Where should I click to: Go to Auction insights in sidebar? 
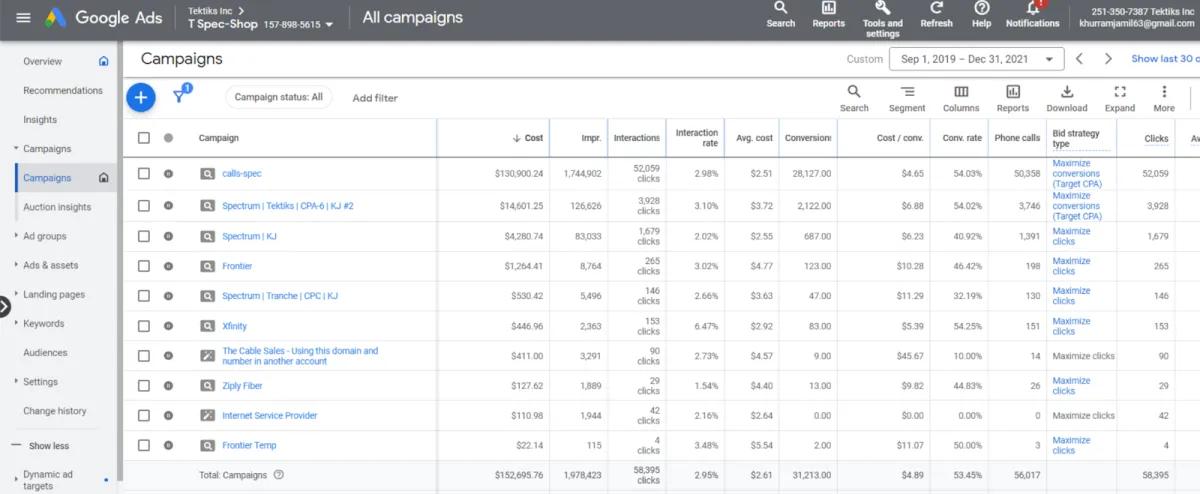coord(57,207)
